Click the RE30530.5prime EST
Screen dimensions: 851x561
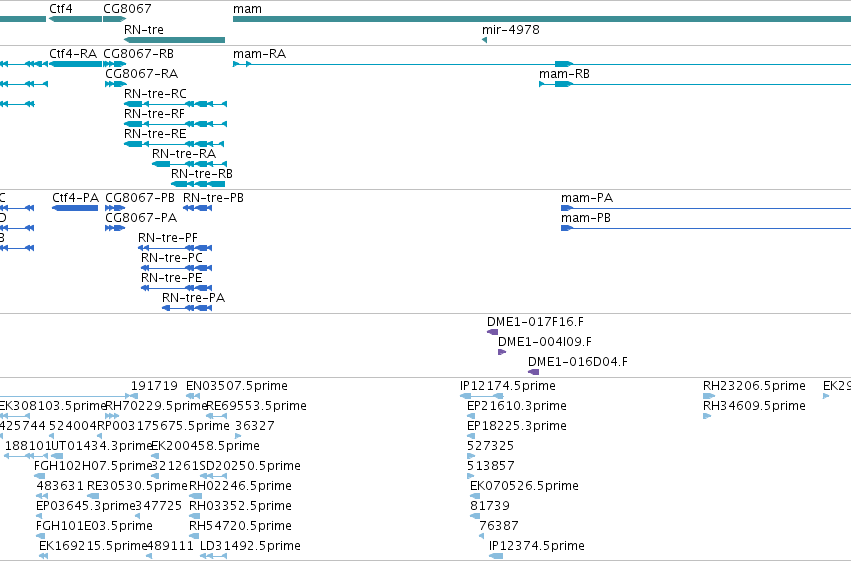coord(93,496)
